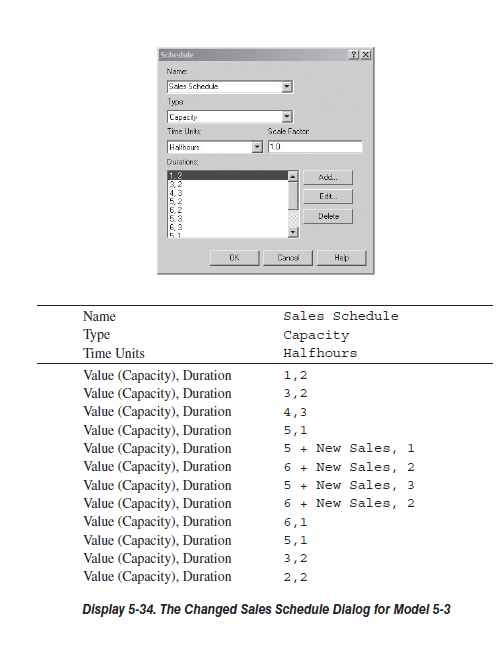The height and width of the screenshot is (656, 503).
Task: Open Help from the dialog button
Action: [x=341, y=258]
